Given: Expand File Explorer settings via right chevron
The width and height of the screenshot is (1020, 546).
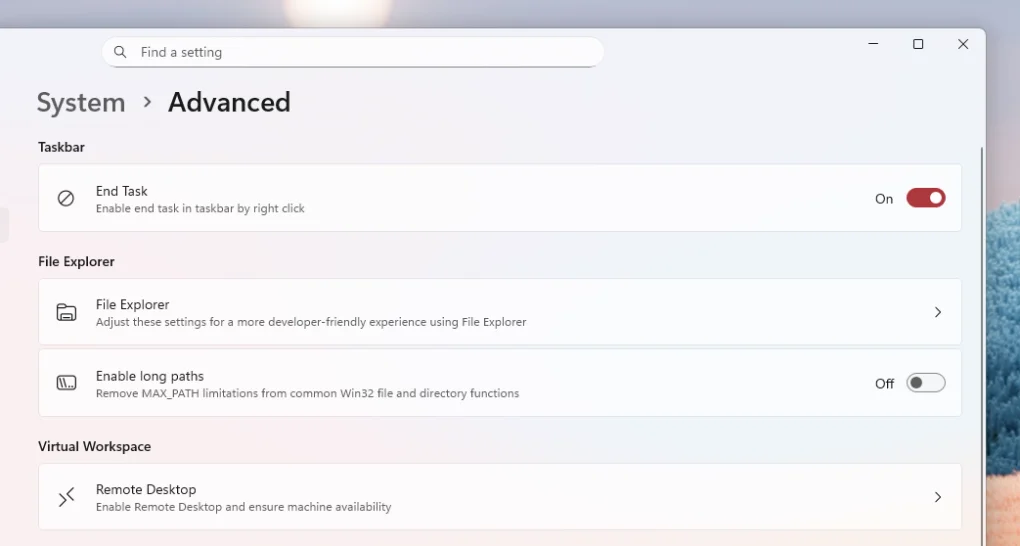Looking at the screenshot, I should 937,312.
